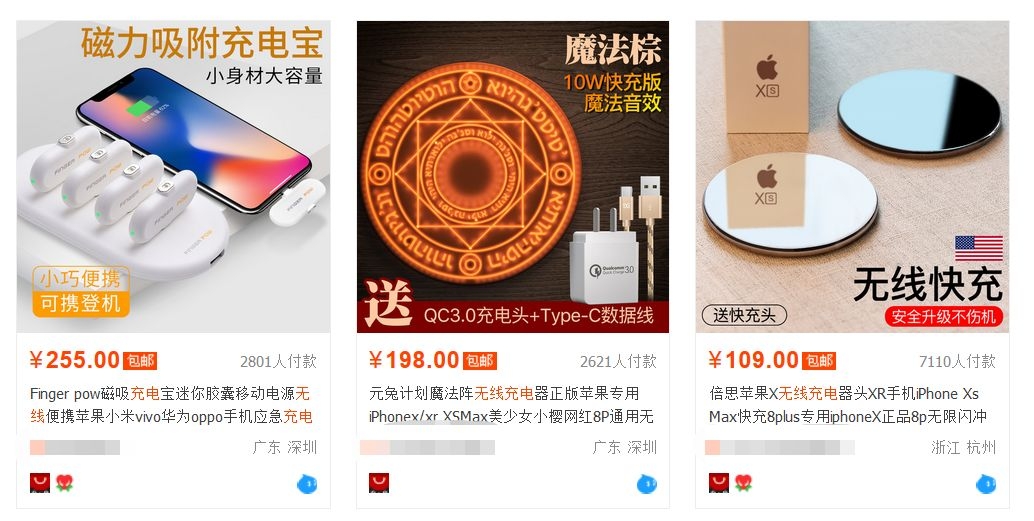Open the 倍思苹果X无线充电器 title link
The width and height of the screenshot is (1034, 521).
point(848,405)
